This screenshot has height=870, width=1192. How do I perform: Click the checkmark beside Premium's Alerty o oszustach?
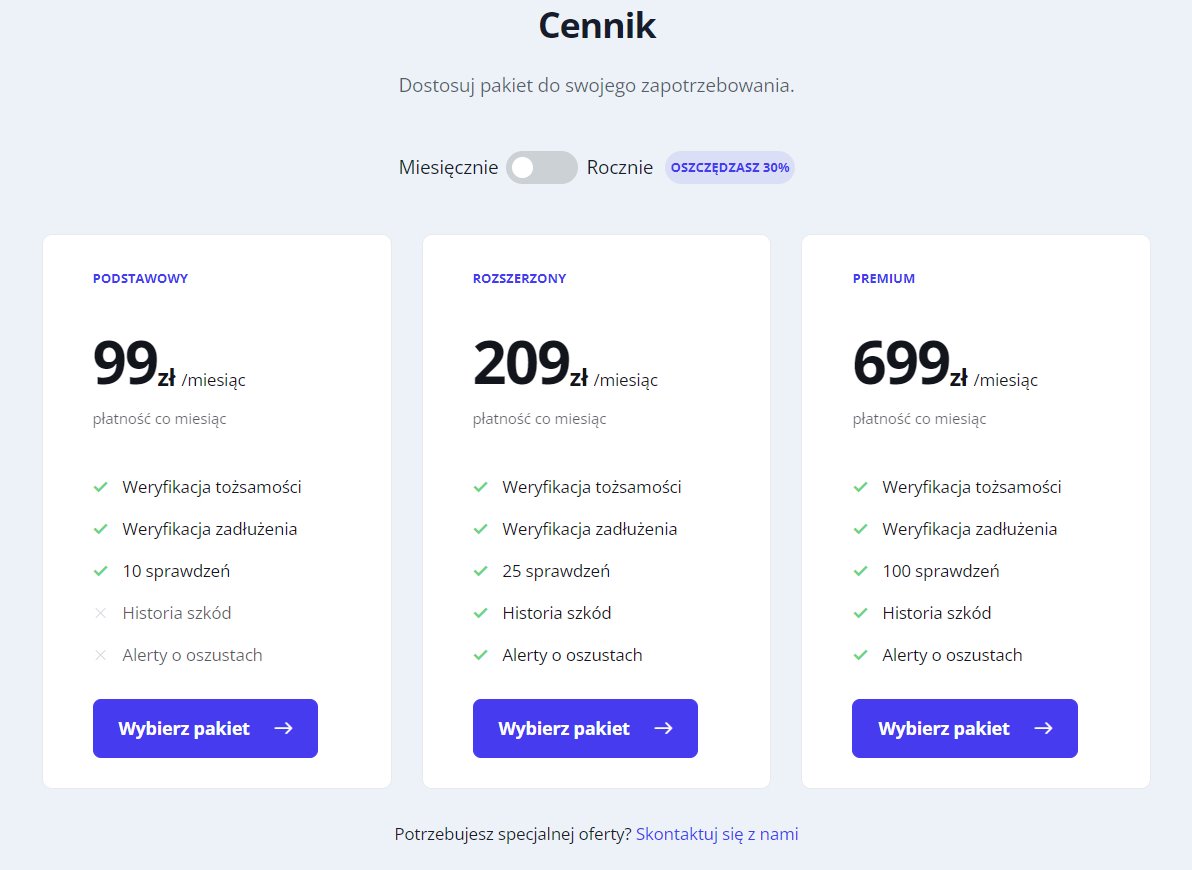(860, 655)
